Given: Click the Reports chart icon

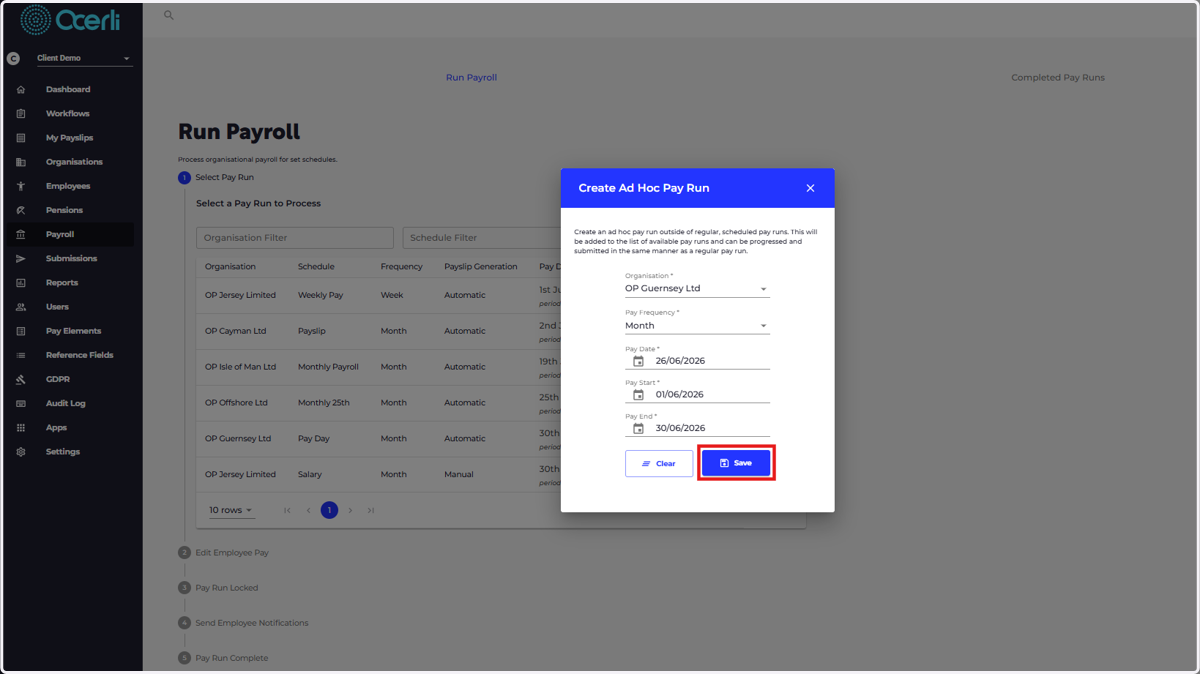Looking at the screenshot, I should click(x=21, y=283).
